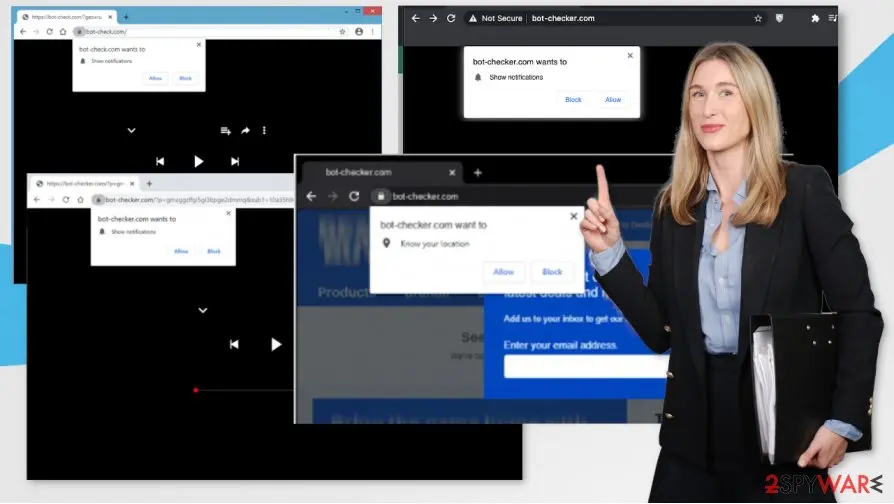Open home page in the top-left light browser
The width and height of the screenshot is (894, 504).
63,31
